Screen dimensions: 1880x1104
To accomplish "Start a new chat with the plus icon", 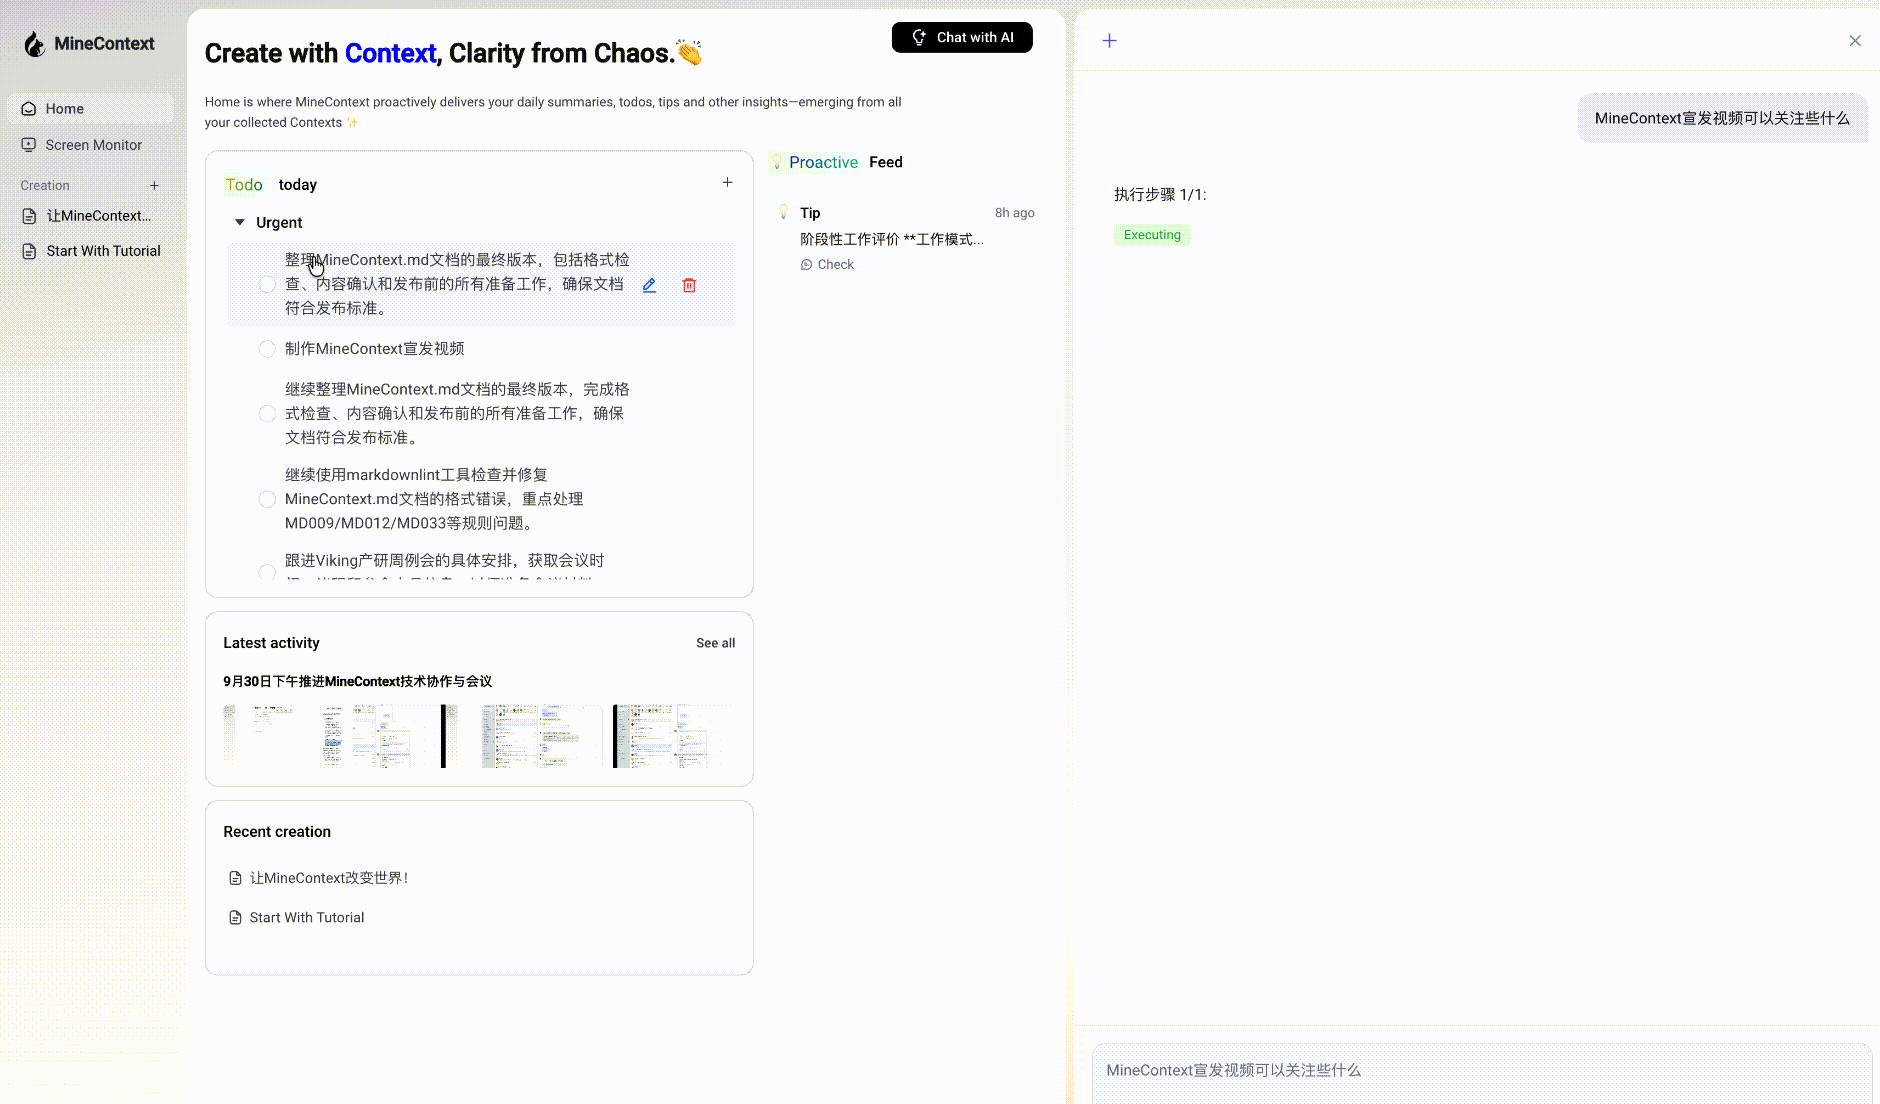I will pyautogui.click(x=1110, y=40).
